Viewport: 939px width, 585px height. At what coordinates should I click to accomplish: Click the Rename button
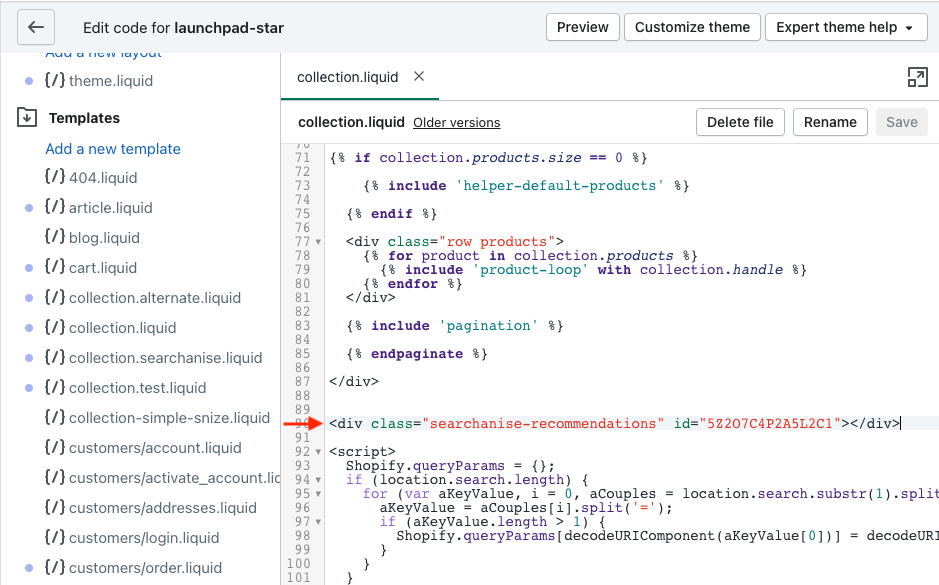click(830, 122)
